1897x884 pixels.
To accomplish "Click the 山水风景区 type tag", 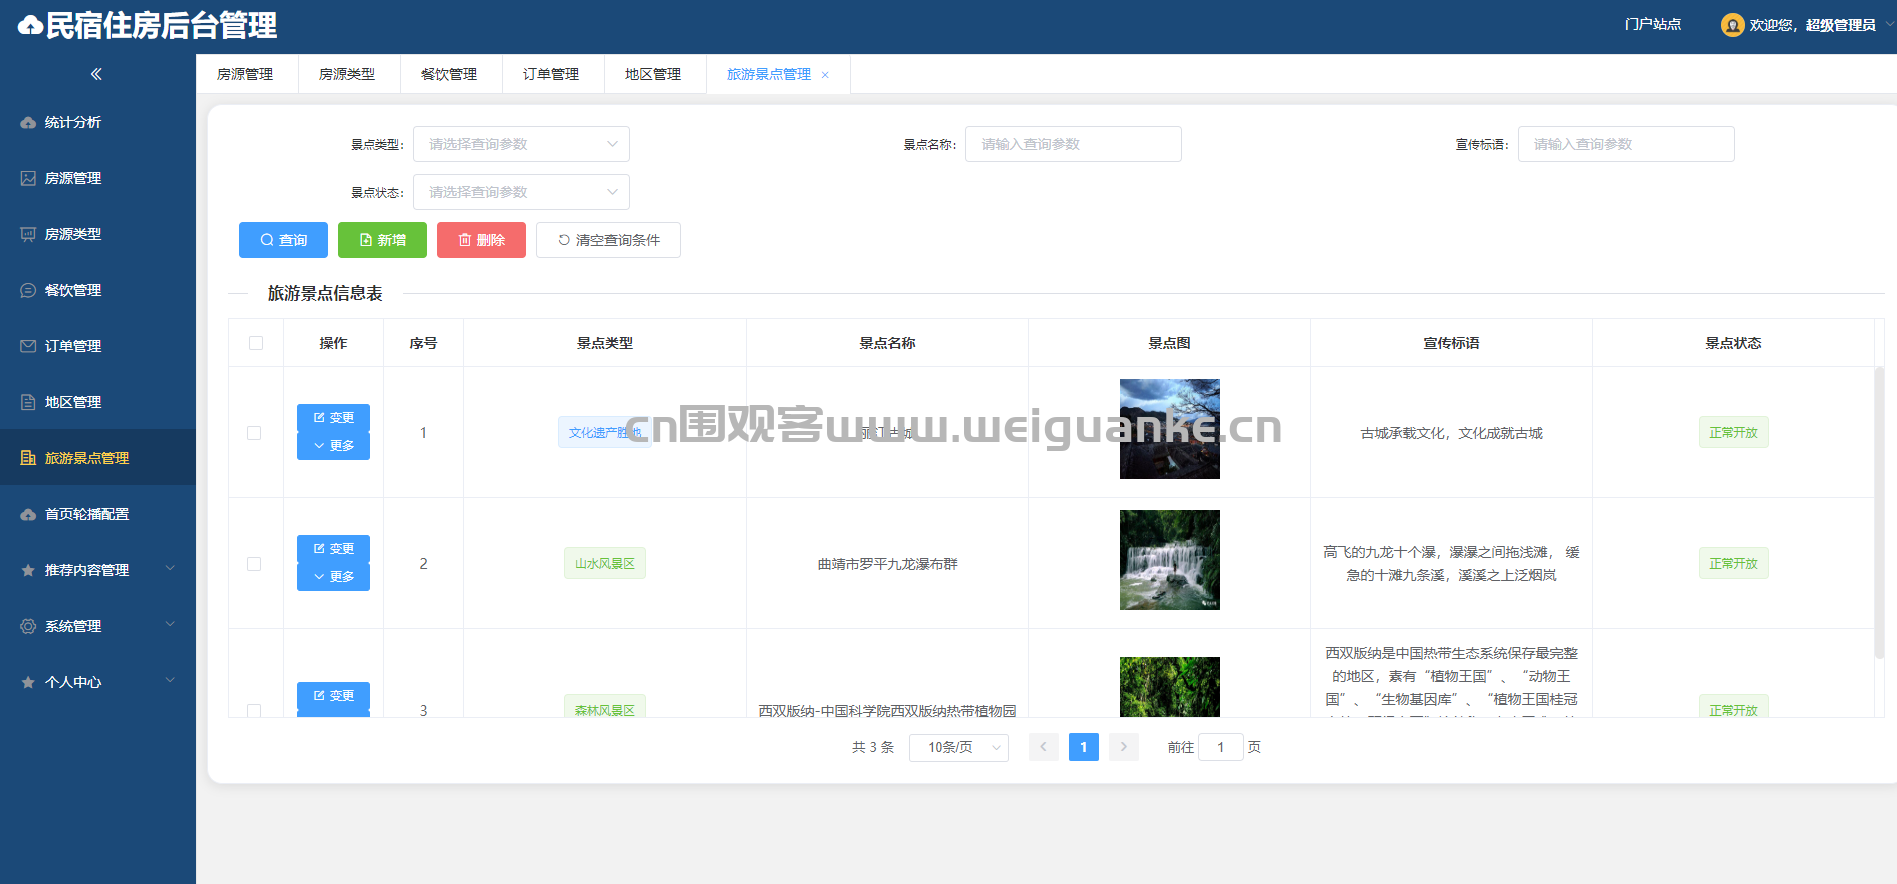I will tap(605, 564).
